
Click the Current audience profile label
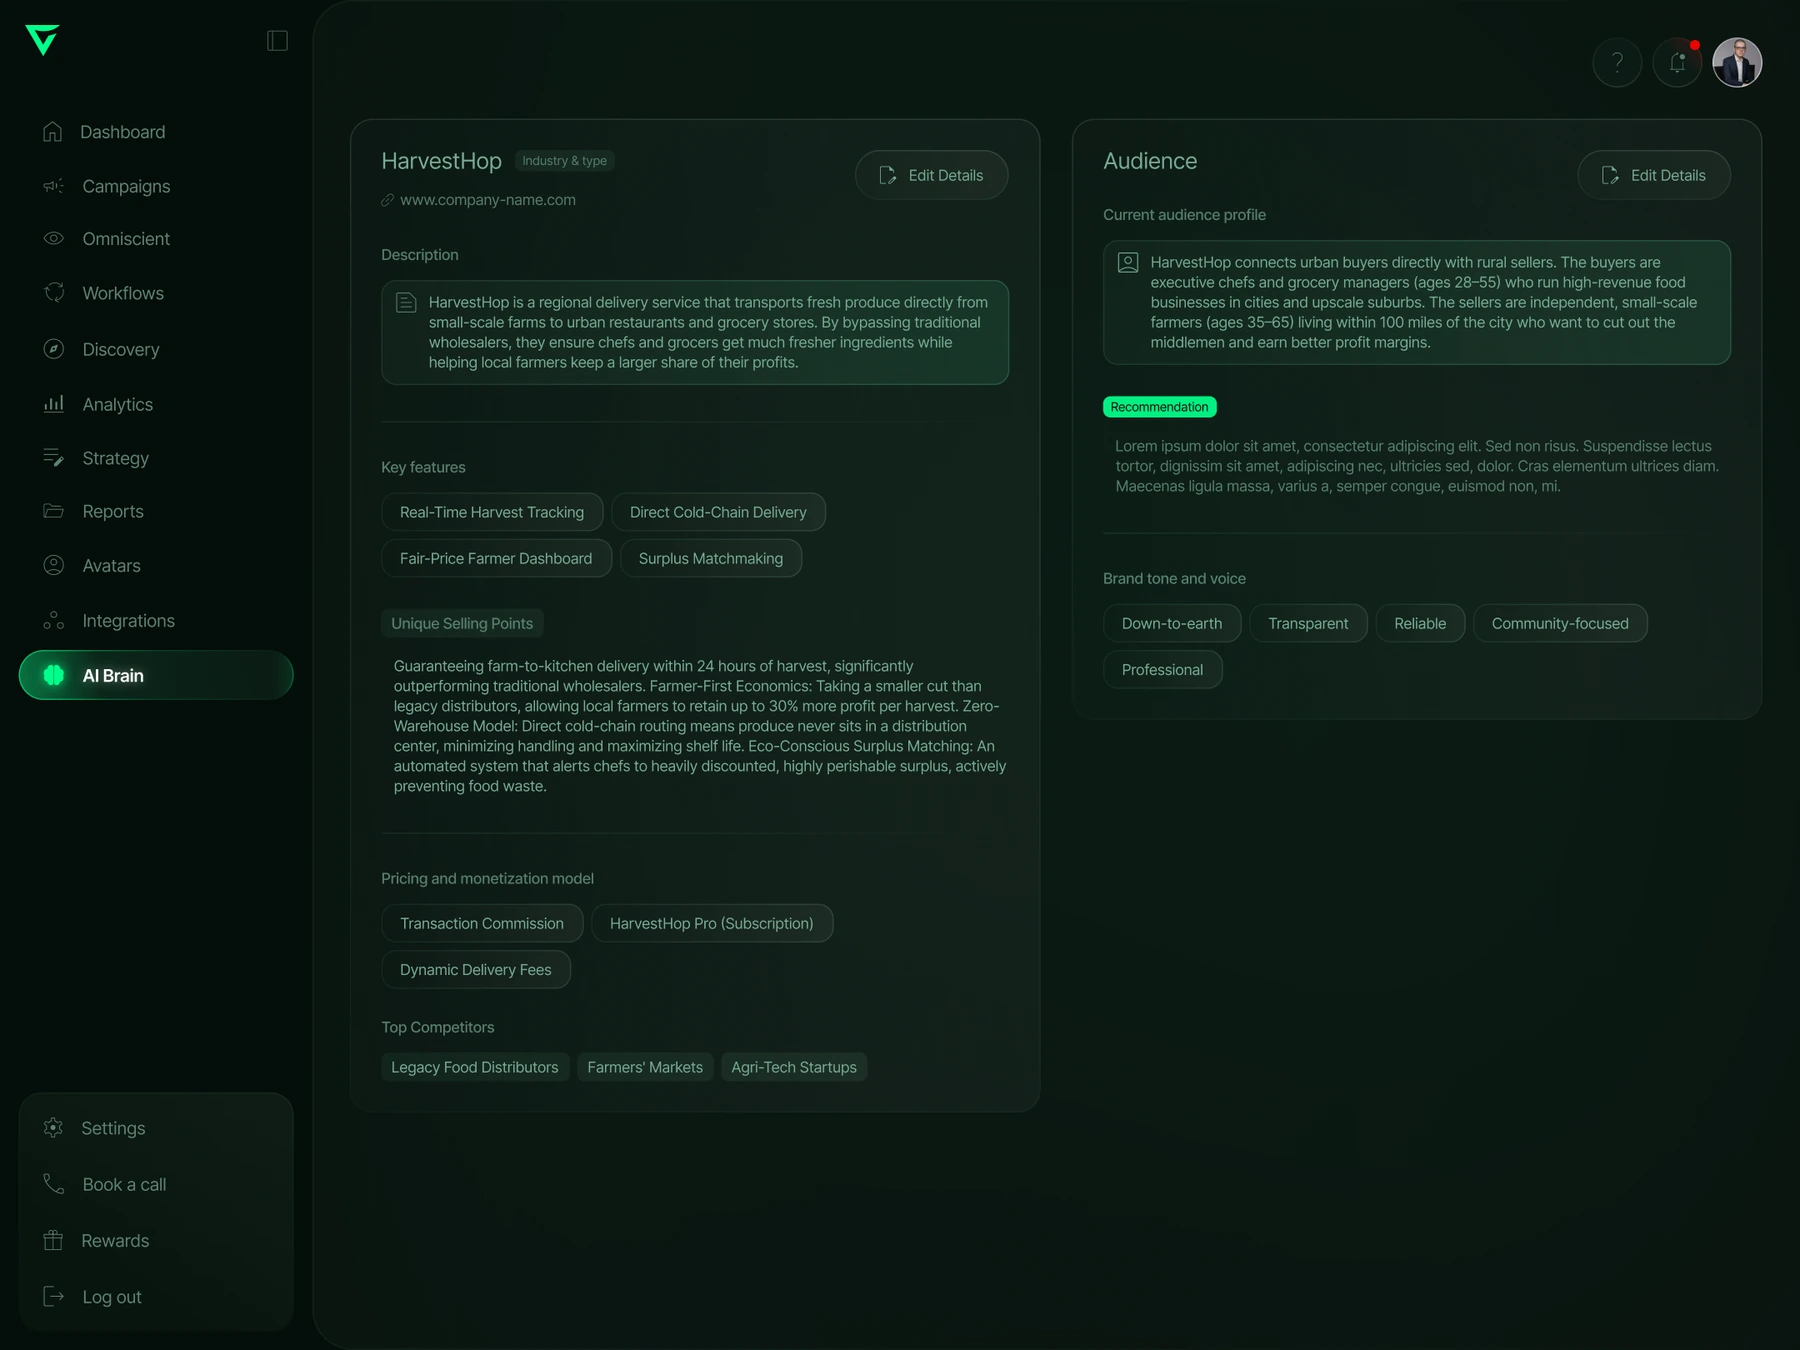[1184, 215]
